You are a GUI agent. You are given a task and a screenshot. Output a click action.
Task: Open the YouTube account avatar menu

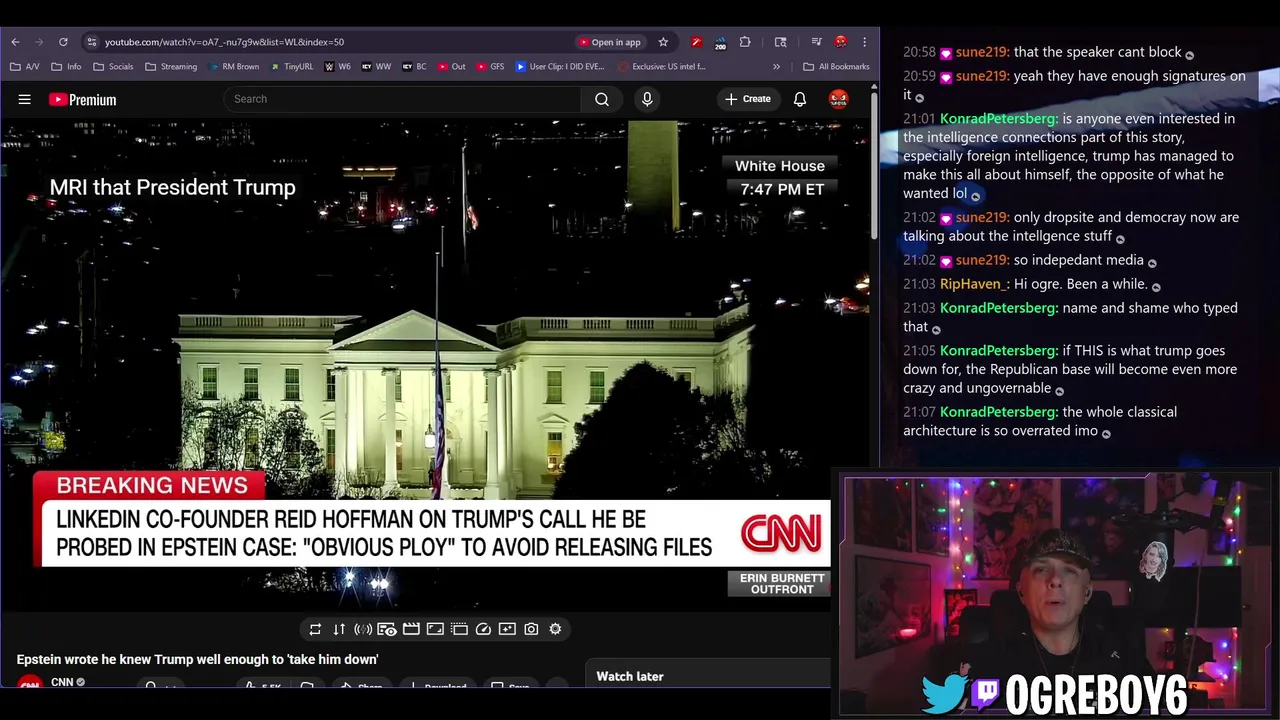(x=838, y=99)
